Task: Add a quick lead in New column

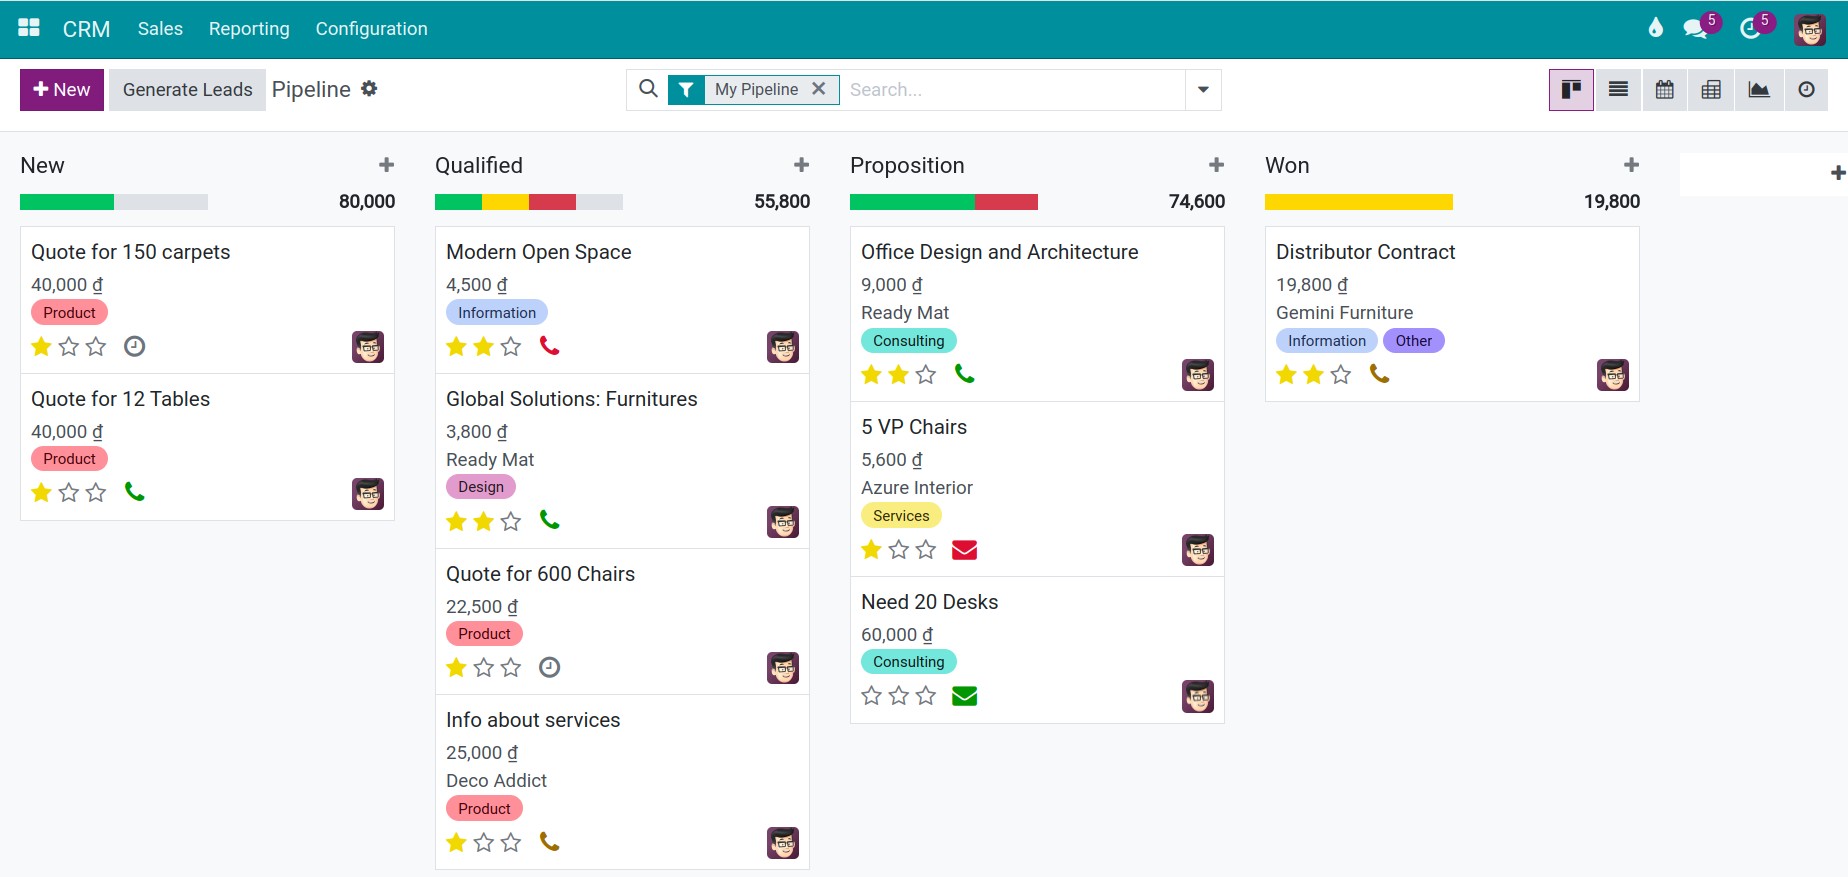Action: [387, 165]
